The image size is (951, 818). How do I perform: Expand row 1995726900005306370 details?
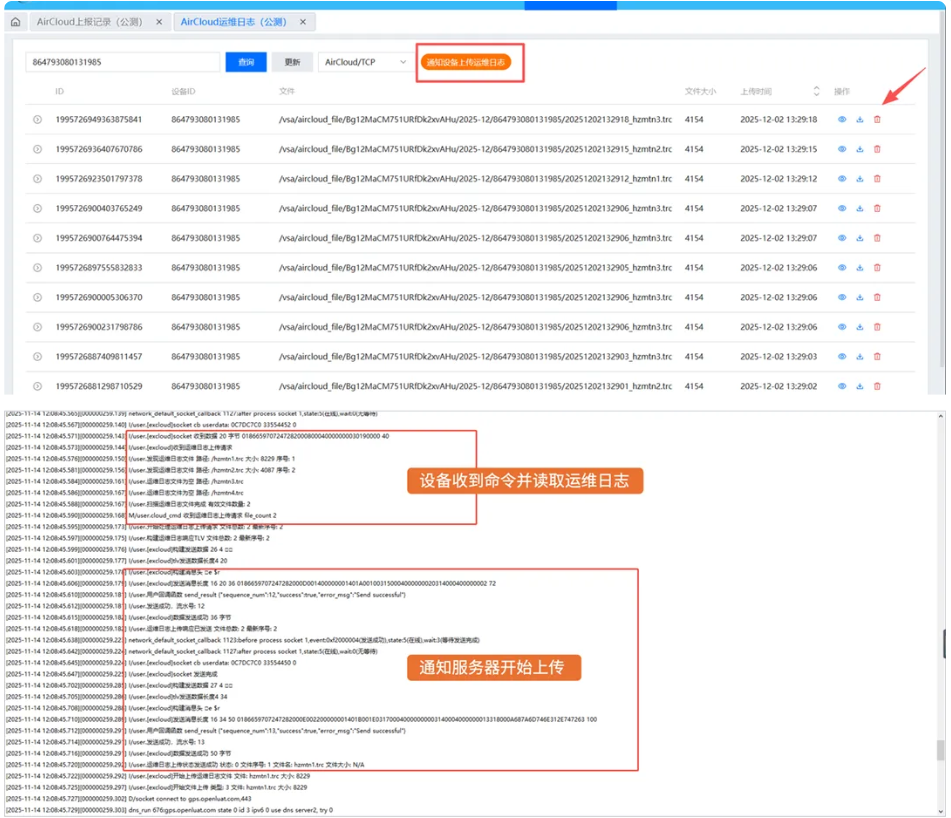tap(38, 298)
